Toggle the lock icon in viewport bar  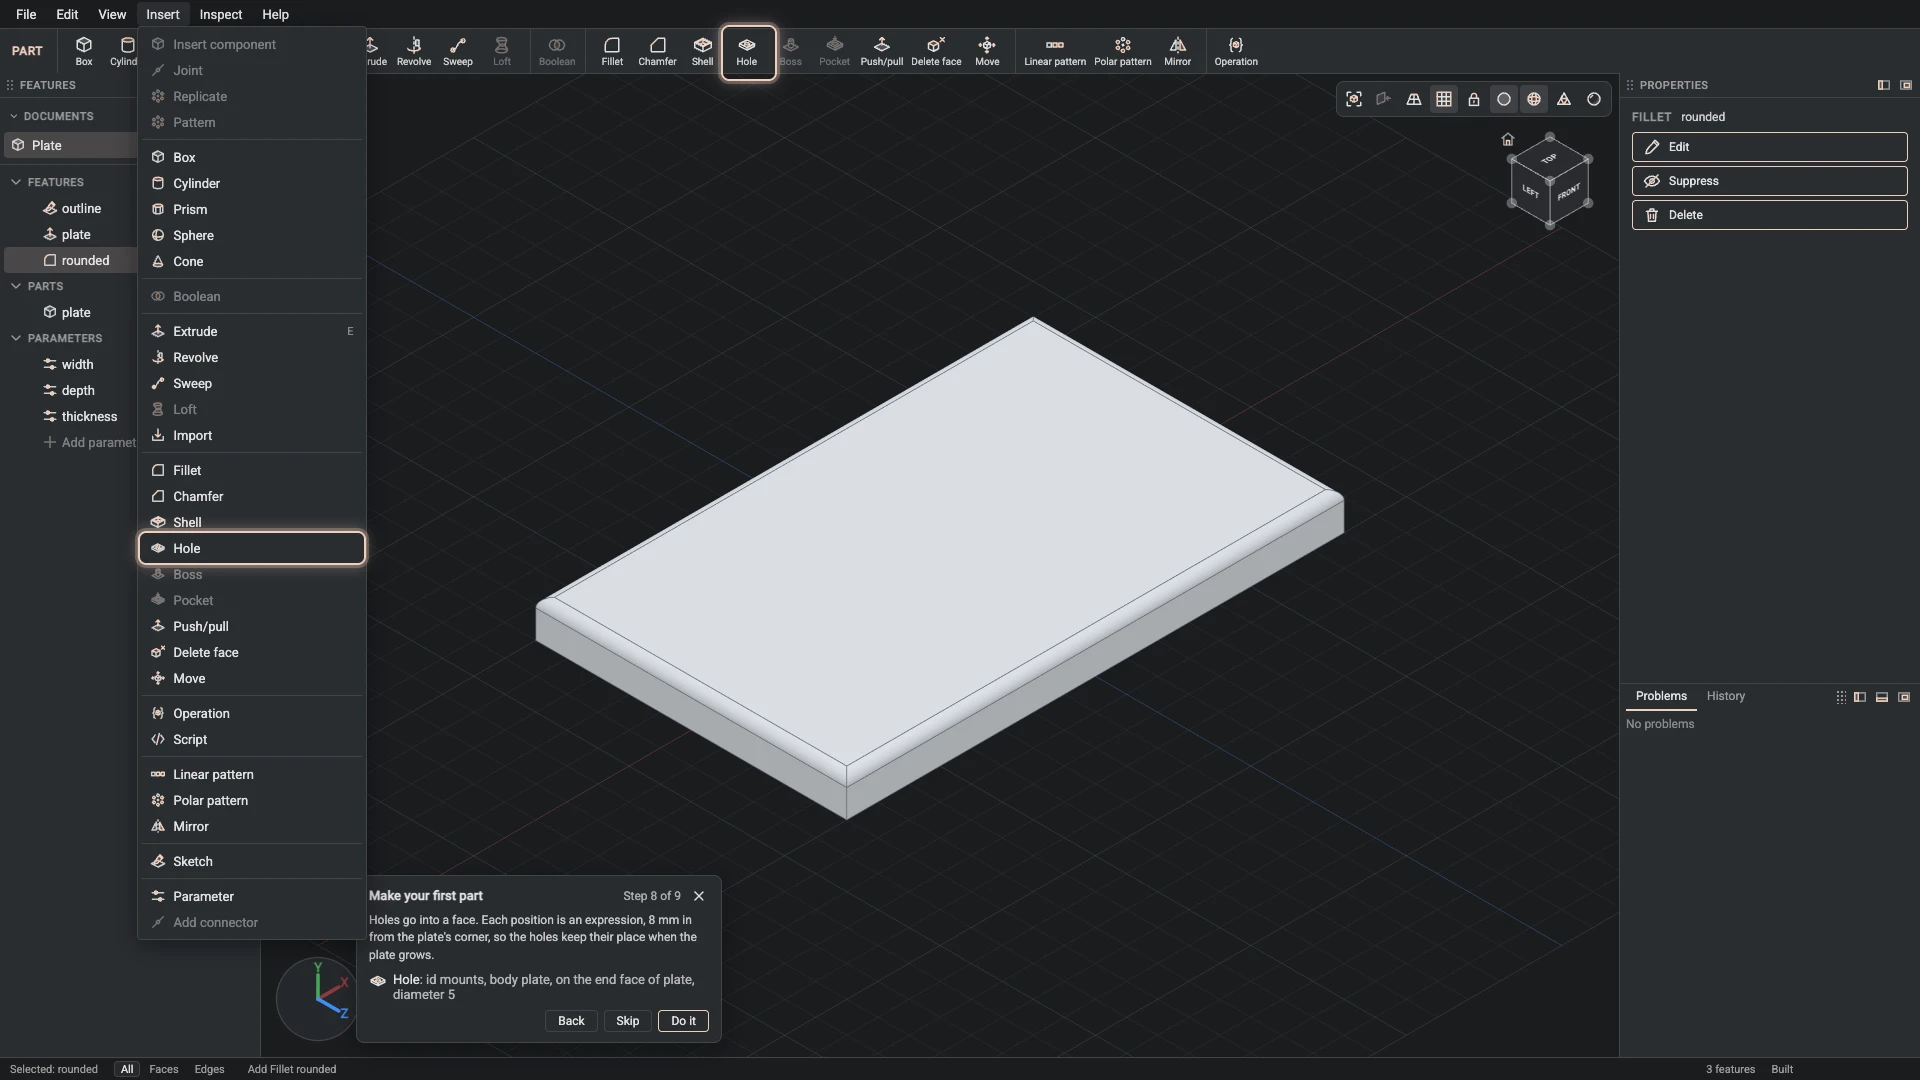click(x=1474, y=99)
